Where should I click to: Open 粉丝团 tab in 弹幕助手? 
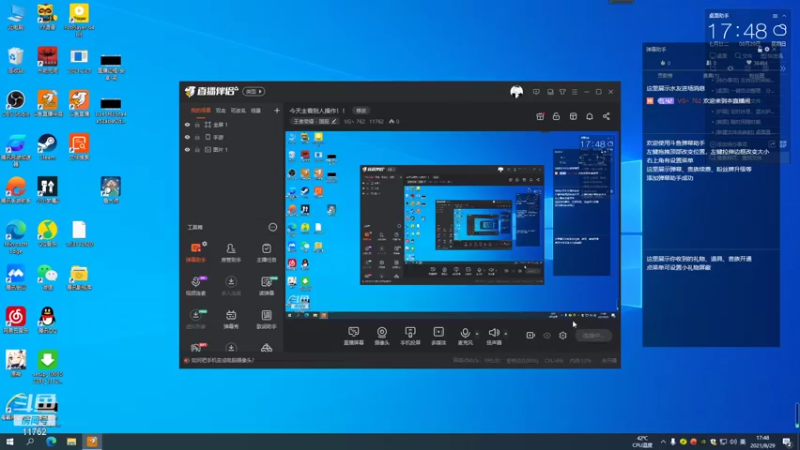757,76
